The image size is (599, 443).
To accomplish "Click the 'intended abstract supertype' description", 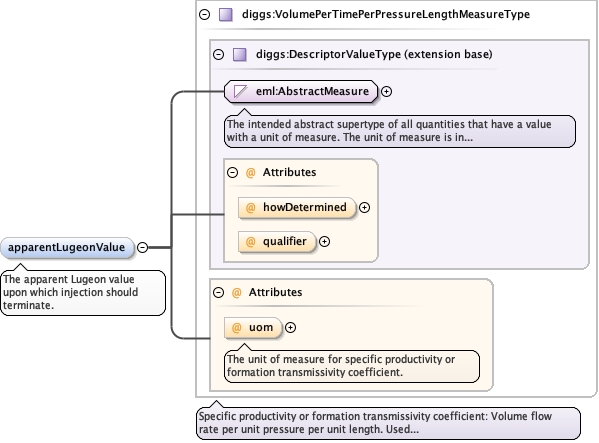I will point(400,131).
